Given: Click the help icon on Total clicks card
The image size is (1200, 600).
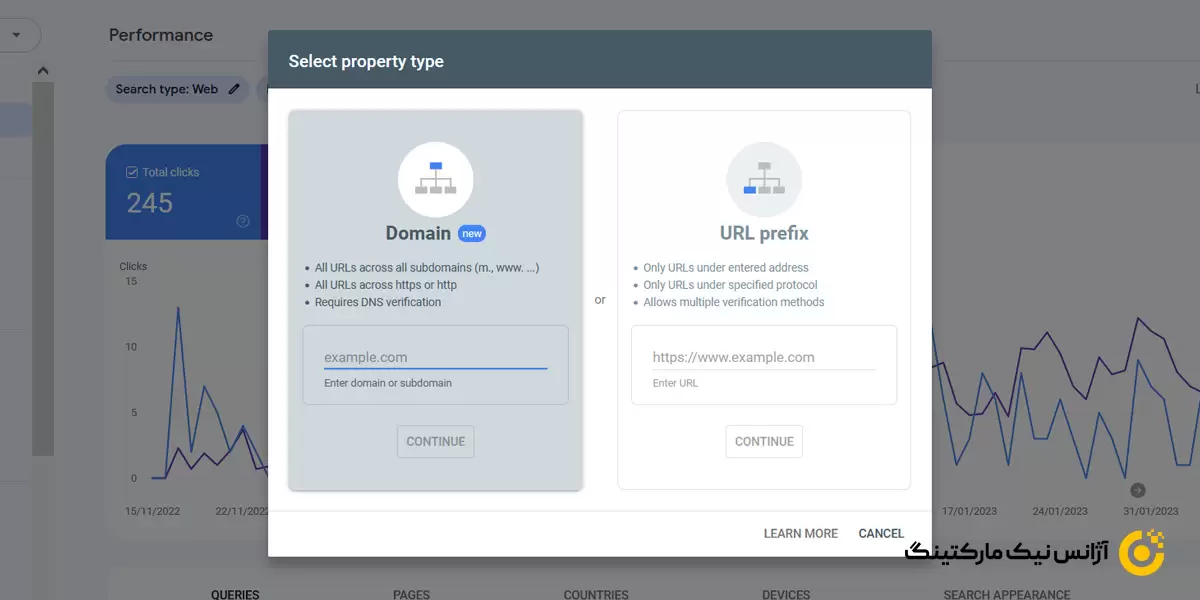Looking at the screenshot, I should point(242,221).
